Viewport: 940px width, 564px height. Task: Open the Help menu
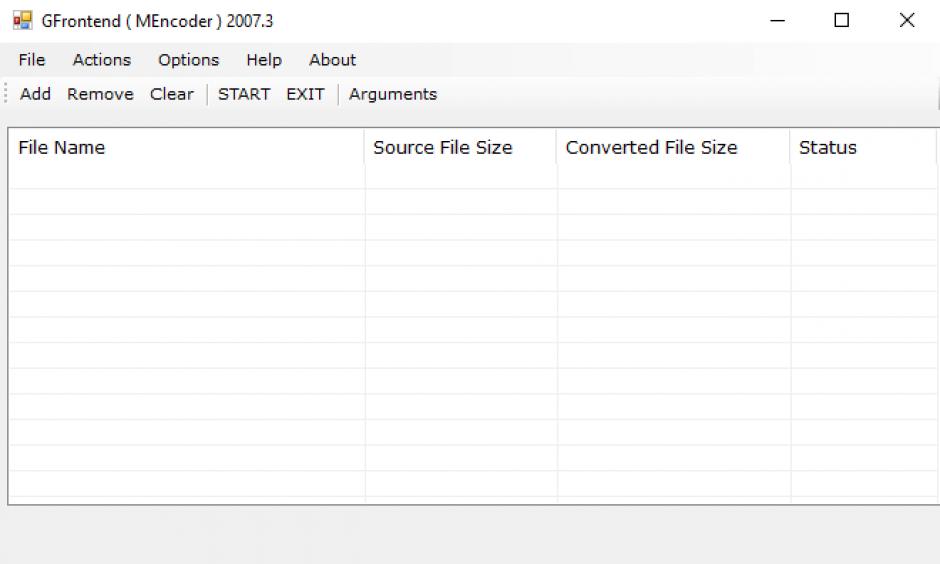pyautogui.click(x=263, y=60)
